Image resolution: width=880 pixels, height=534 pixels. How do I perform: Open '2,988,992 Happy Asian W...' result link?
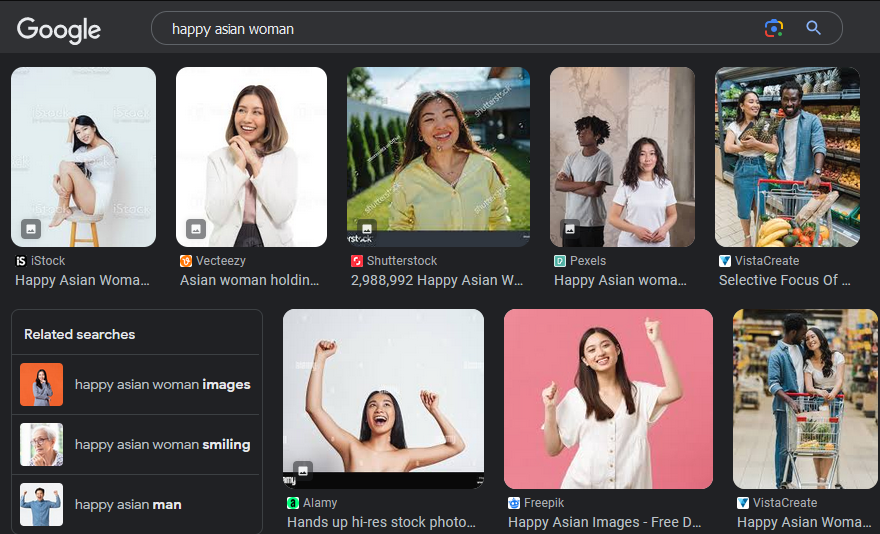(437, 281)
